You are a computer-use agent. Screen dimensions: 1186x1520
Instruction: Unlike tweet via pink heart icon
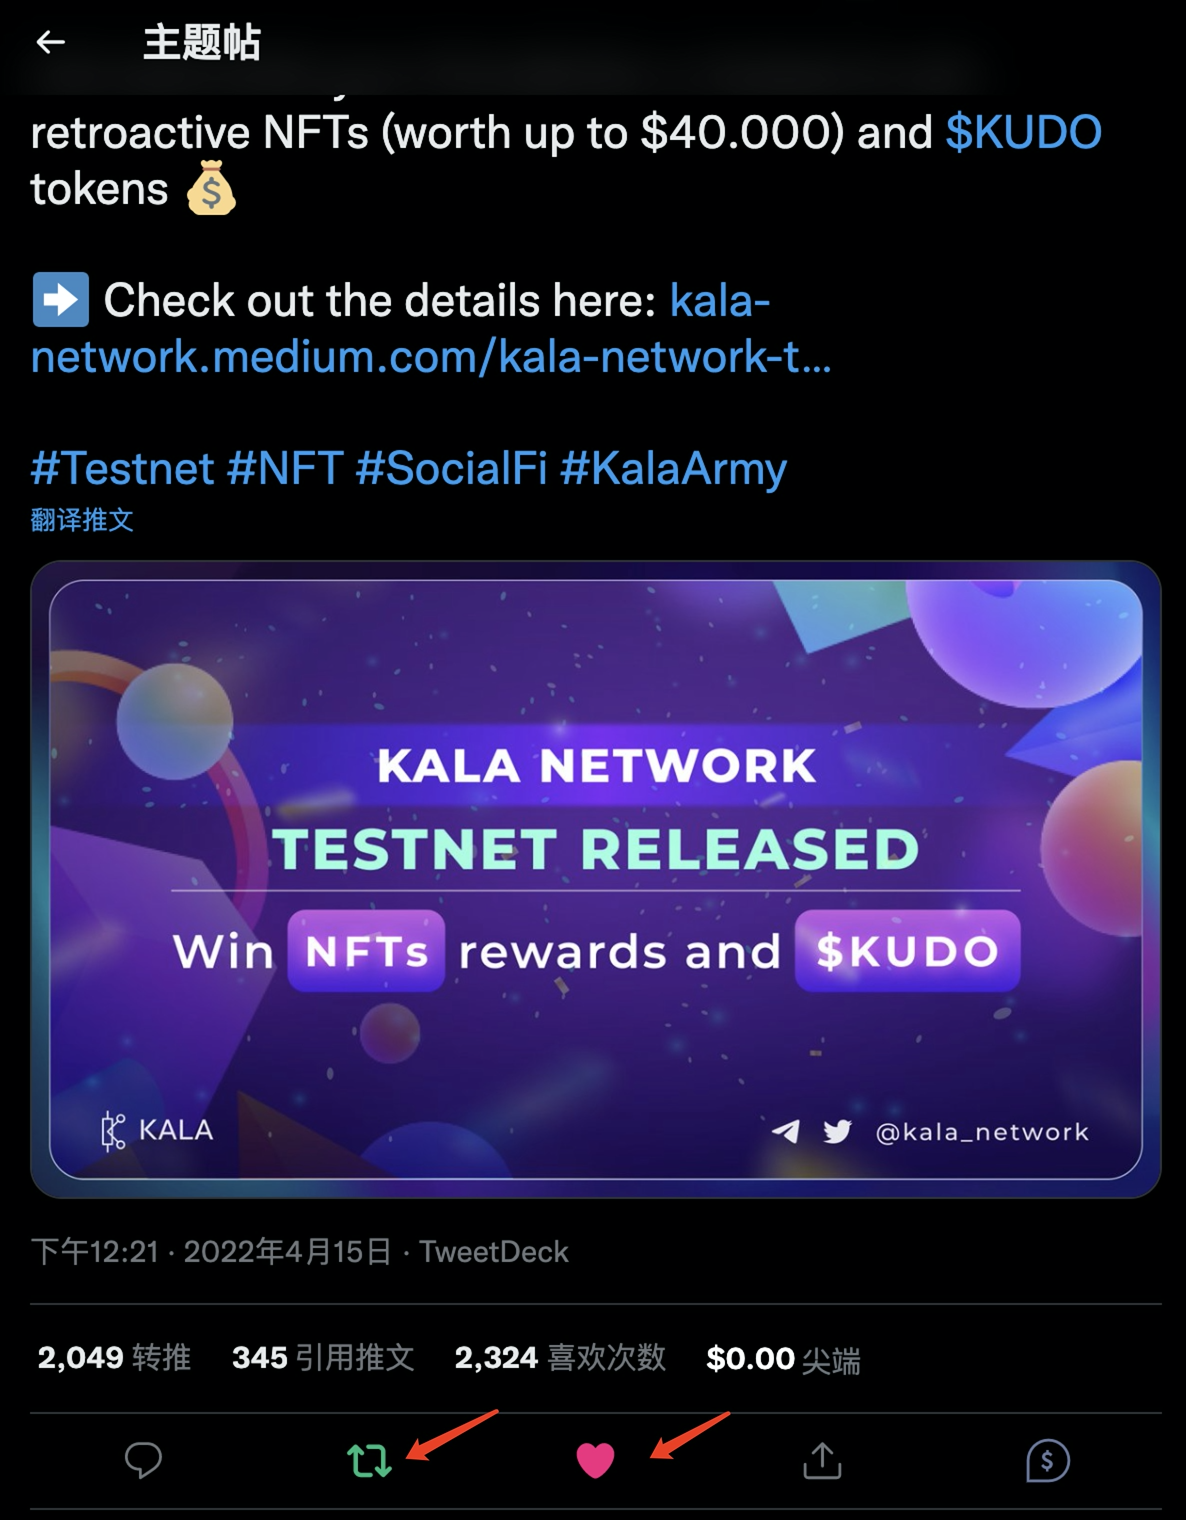click(x=595, y=1461)
